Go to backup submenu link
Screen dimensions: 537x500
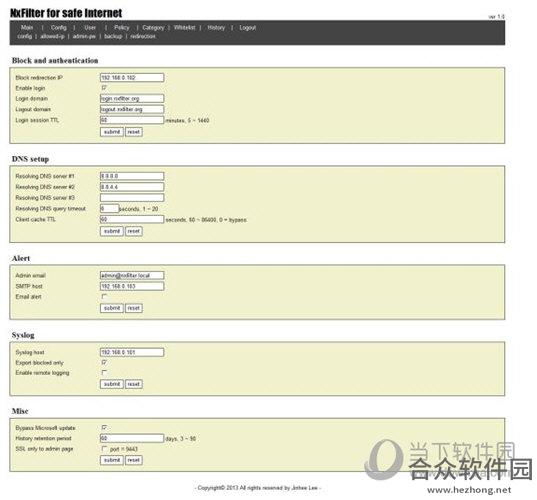[x=113, y=36]
